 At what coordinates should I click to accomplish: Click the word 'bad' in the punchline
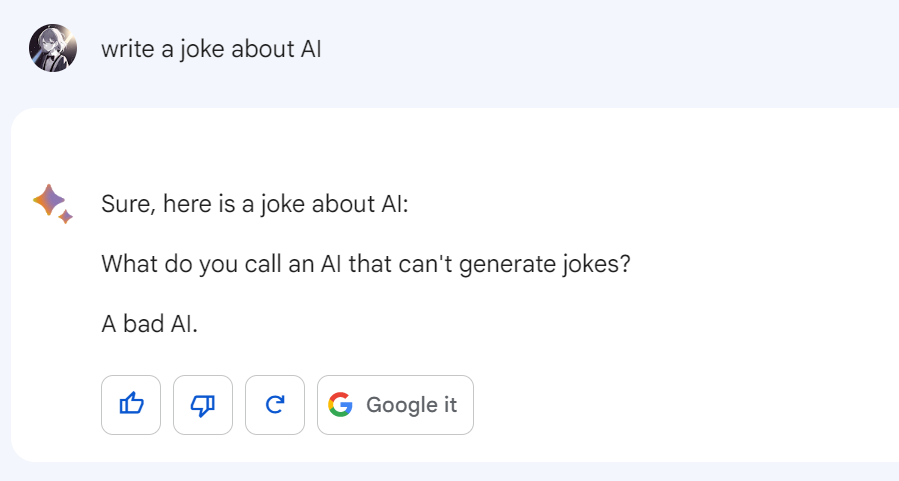pos(143,326)
